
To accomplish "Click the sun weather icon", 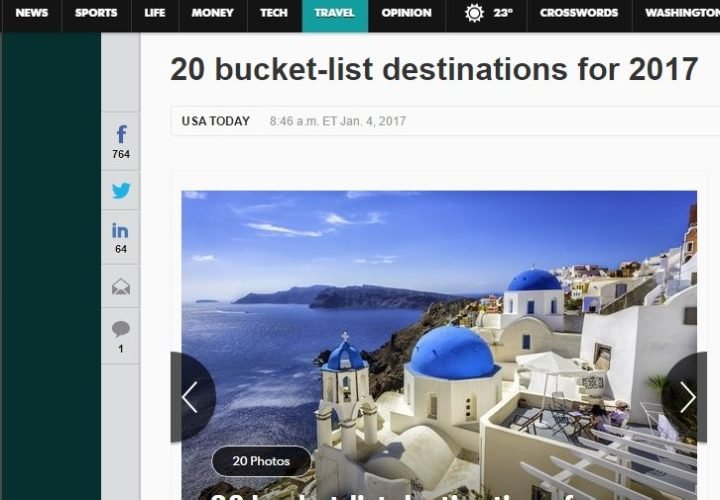I will click(474, 13).
